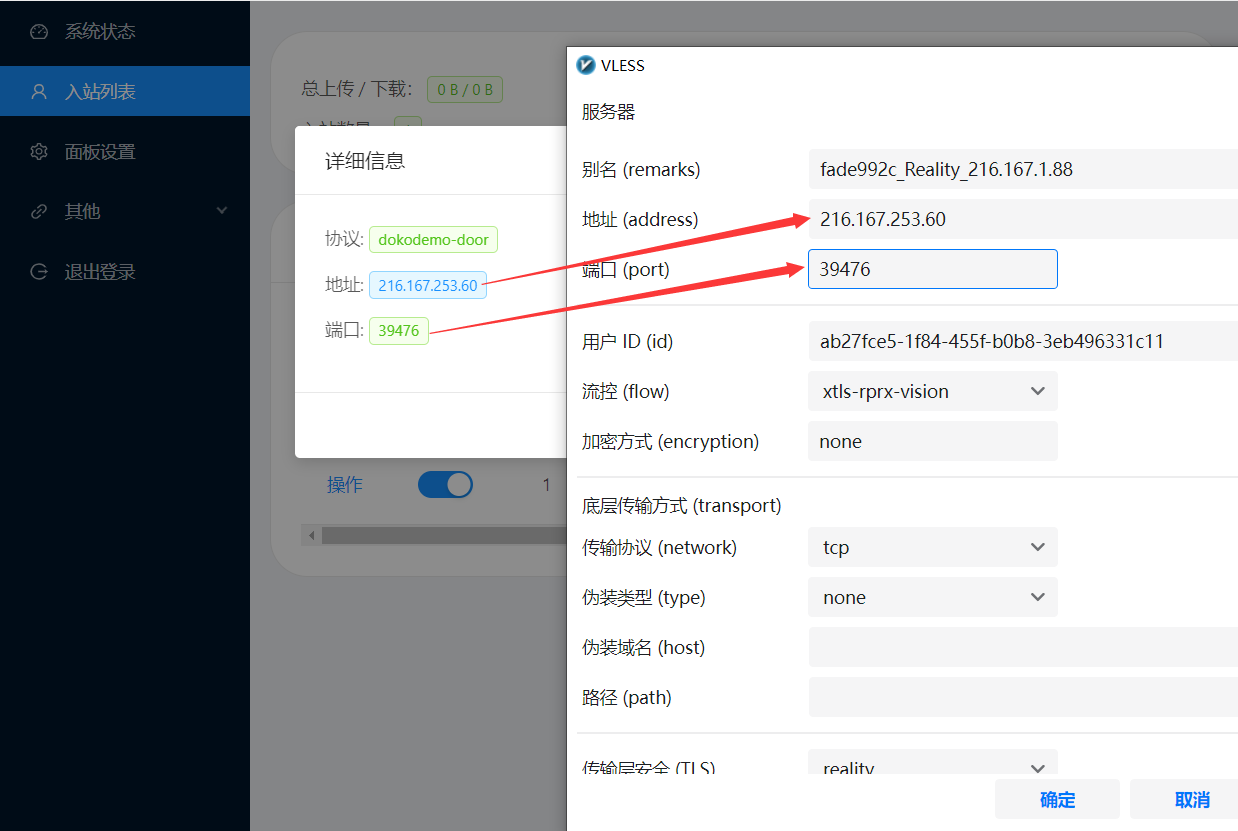The width and height of the screenshot is (1238, 831).
Task: Click the 操作 link in table
Action: 344,485
